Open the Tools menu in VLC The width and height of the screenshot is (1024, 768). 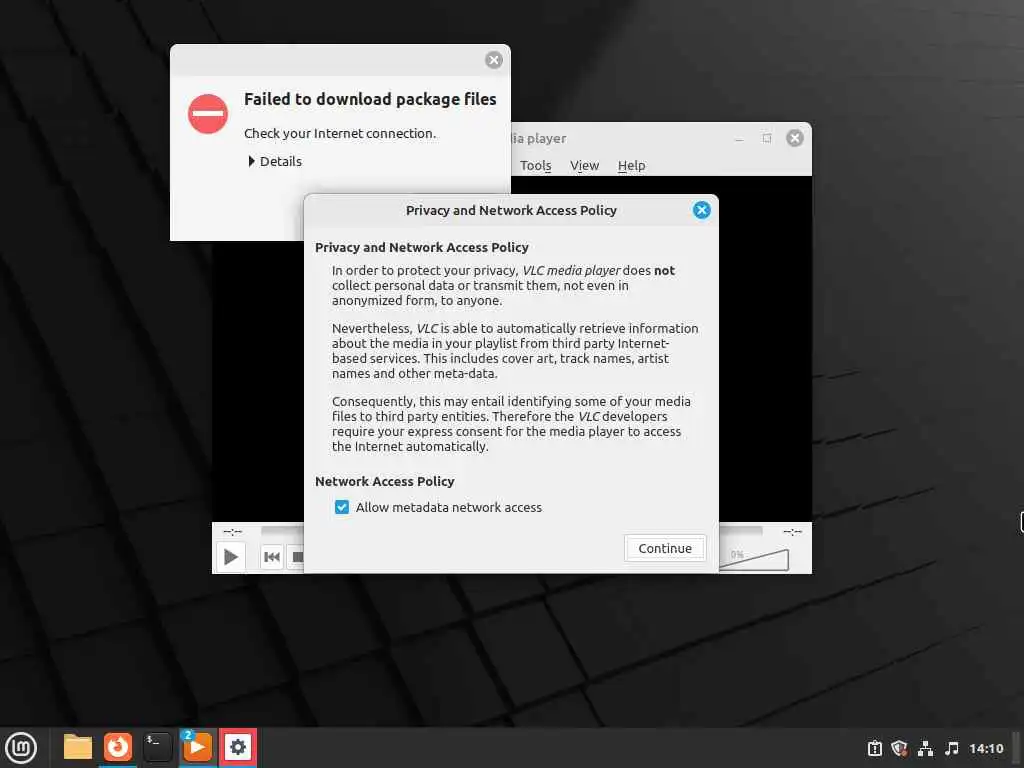[x=536, y=166]
